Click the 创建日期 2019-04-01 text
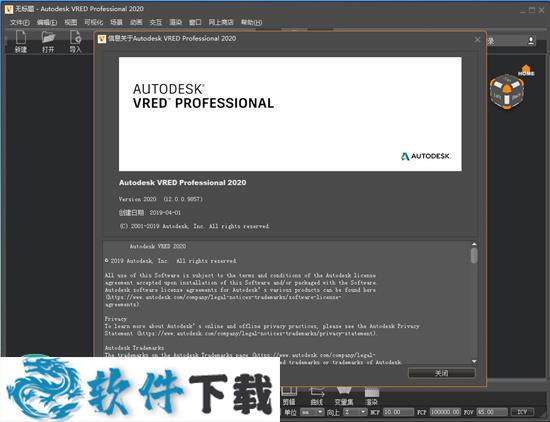The height and width of the screenshot is (422, 550). tap(150, 213)
